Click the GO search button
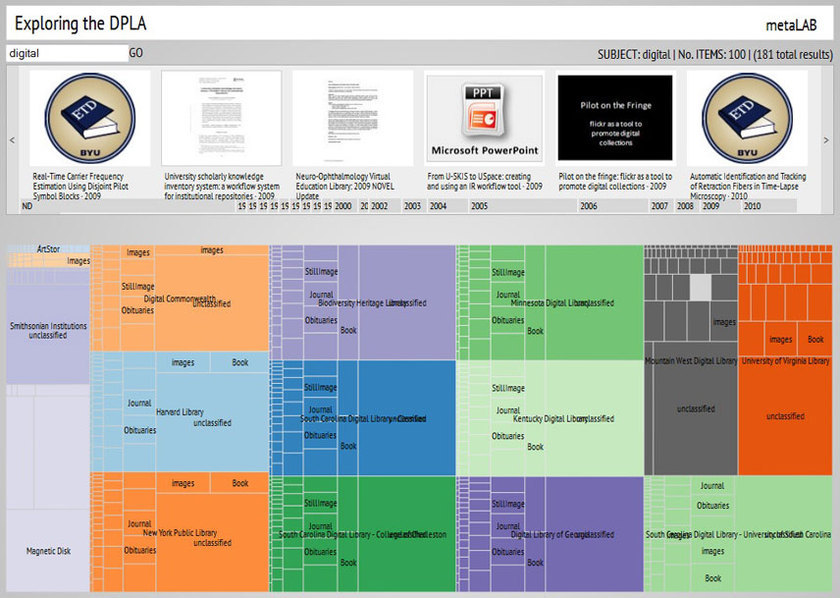840x598 pixels. [x=136, y=53]
